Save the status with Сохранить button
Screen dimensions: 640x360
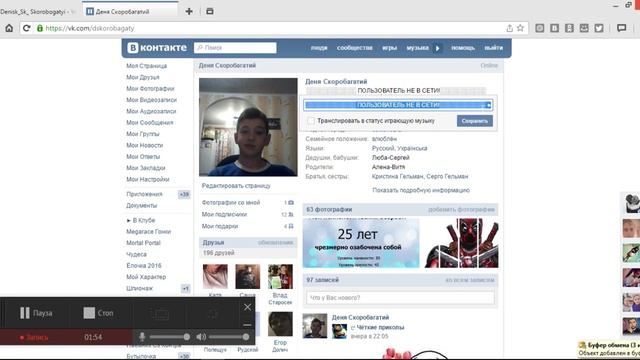475,121
